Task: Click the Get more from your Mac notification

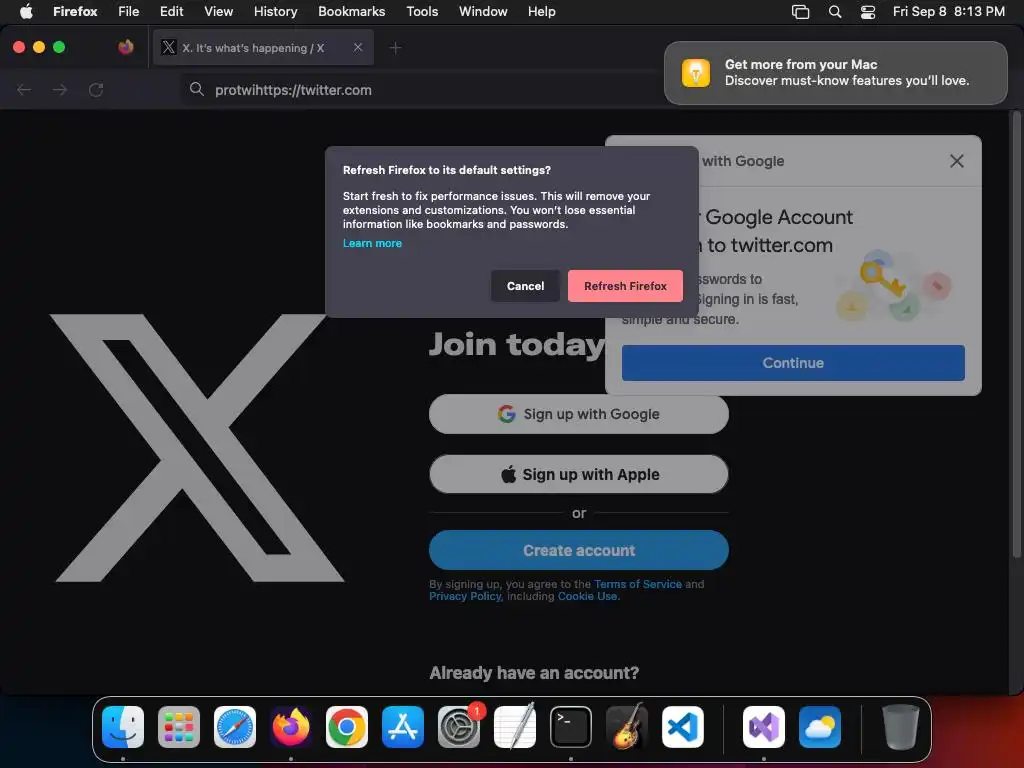Action: [x=836, y=72]
